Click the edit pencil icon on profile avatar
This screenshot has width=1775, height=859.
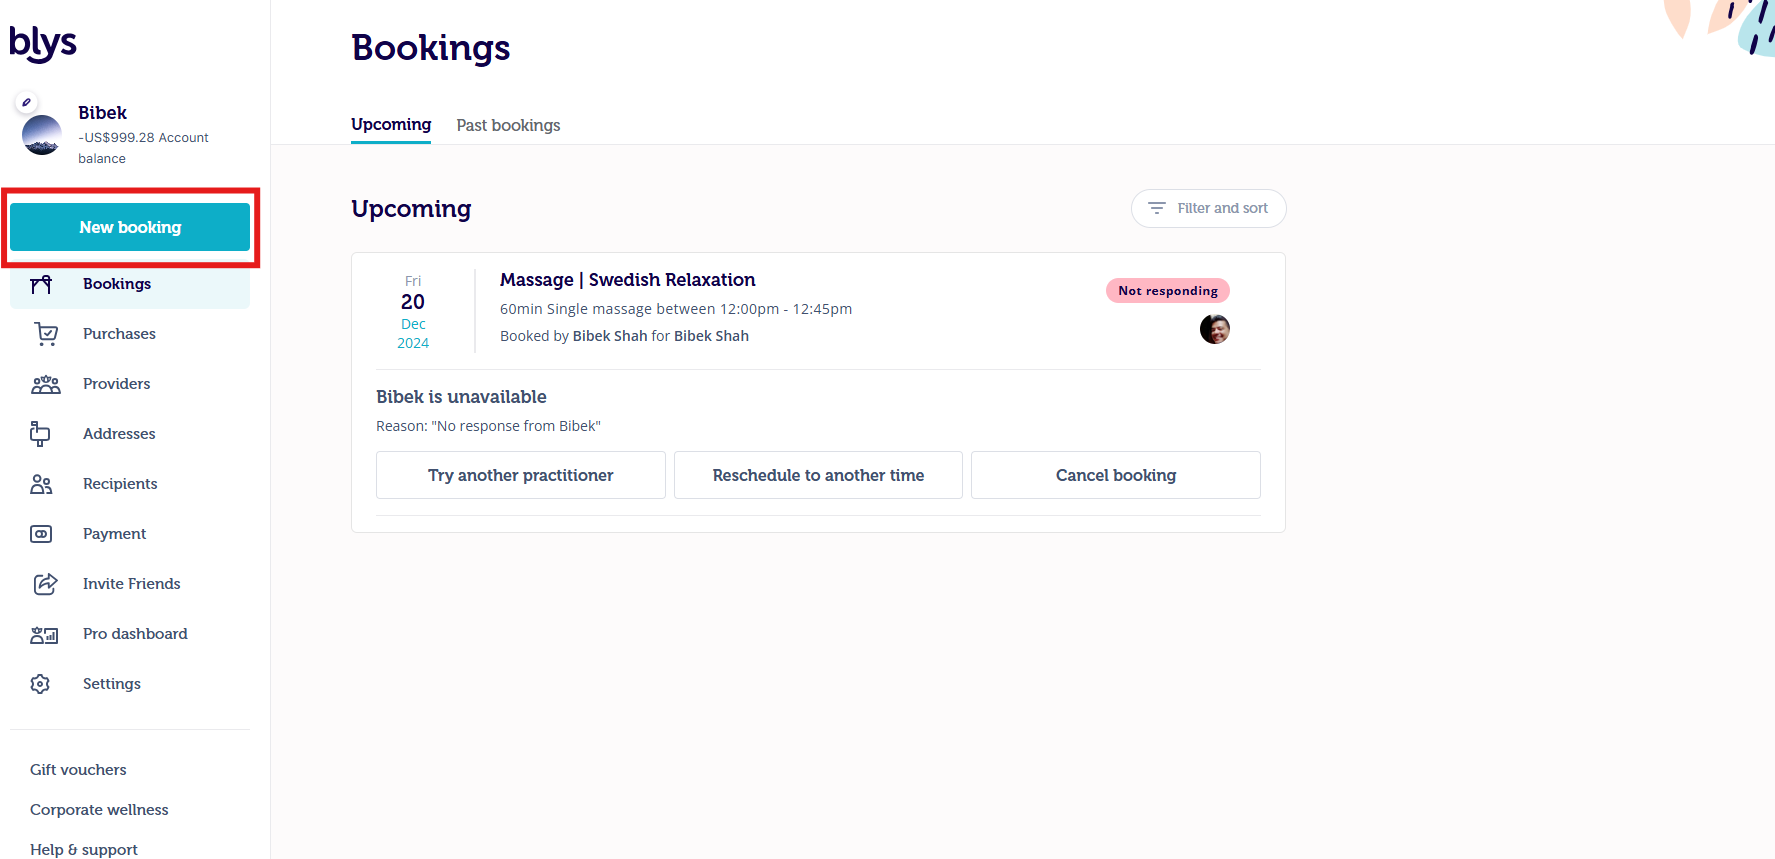pyautogui.click(x=27, y=102)
